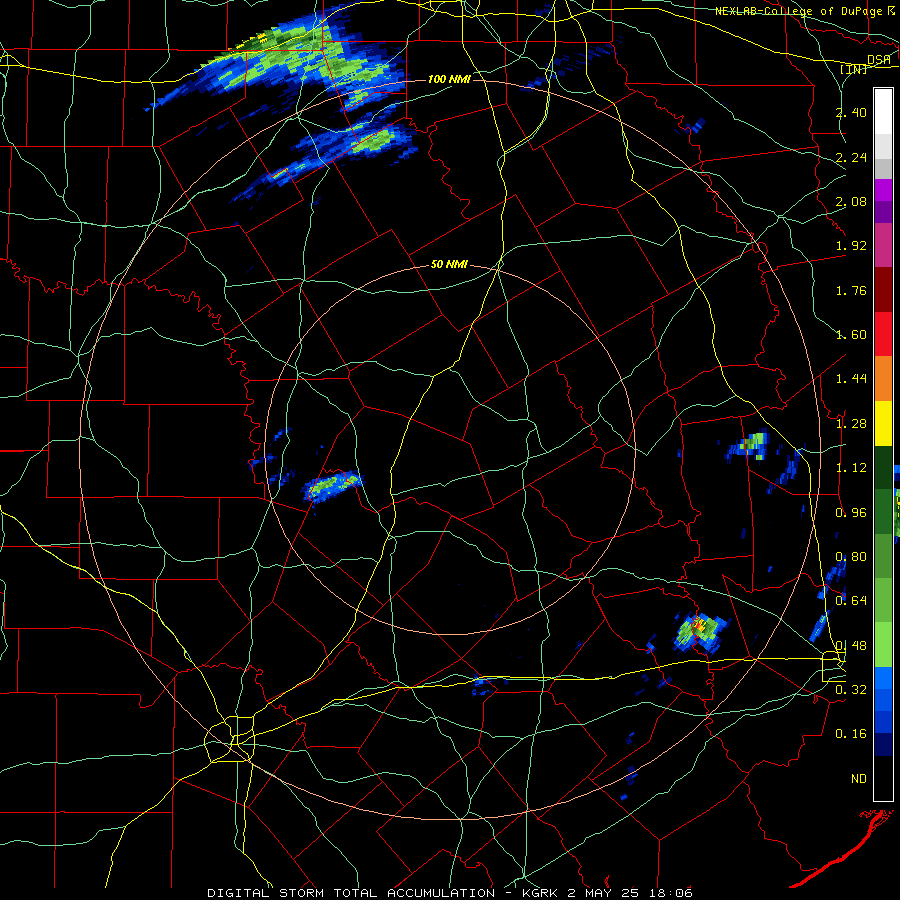Pick the yellow swatch beside 1.28

click(883, 424)
